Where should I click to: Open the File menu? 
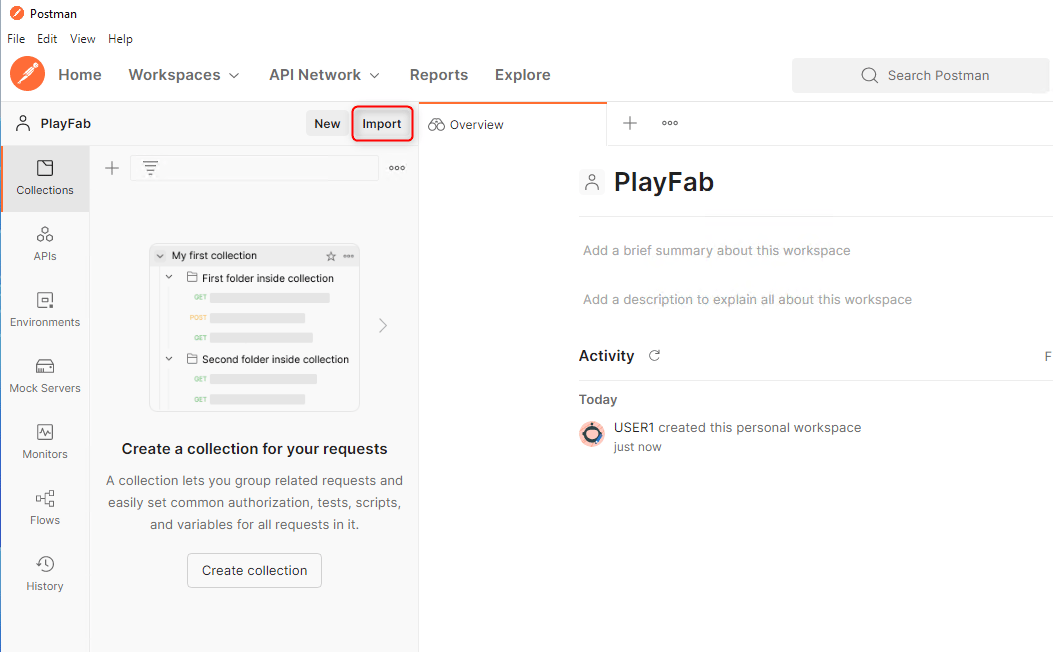[x=16, y=39]
